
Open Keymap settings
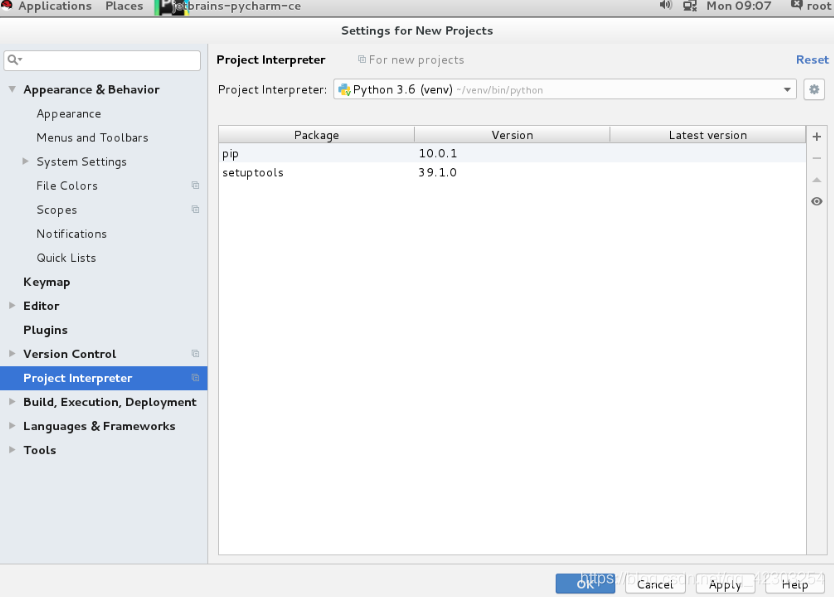point(46,283)
